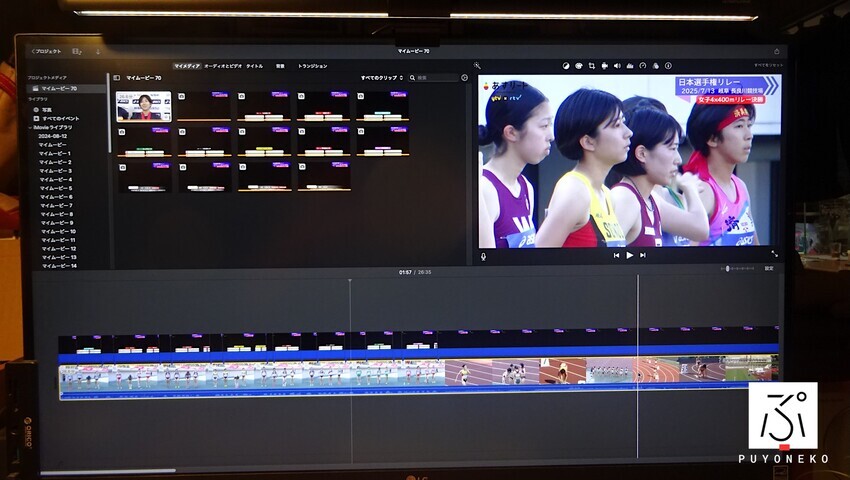
Task: Select マイムービー 1 in library
Action: (x=54, y=153)
